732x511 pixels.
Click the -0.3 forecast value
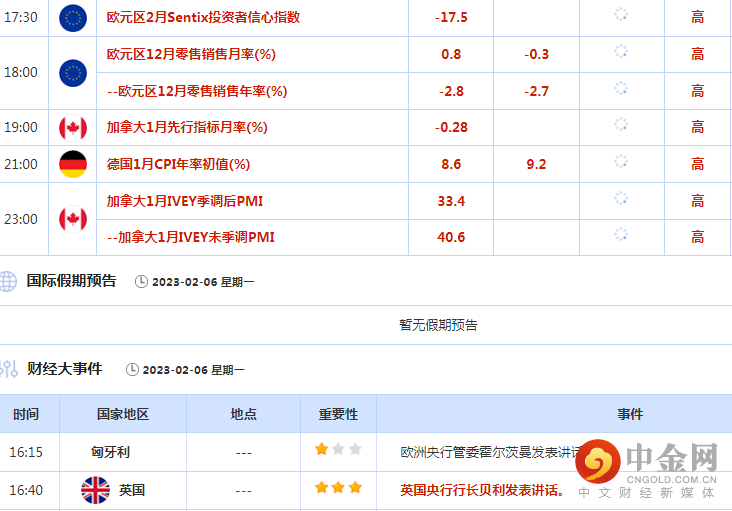536,54
